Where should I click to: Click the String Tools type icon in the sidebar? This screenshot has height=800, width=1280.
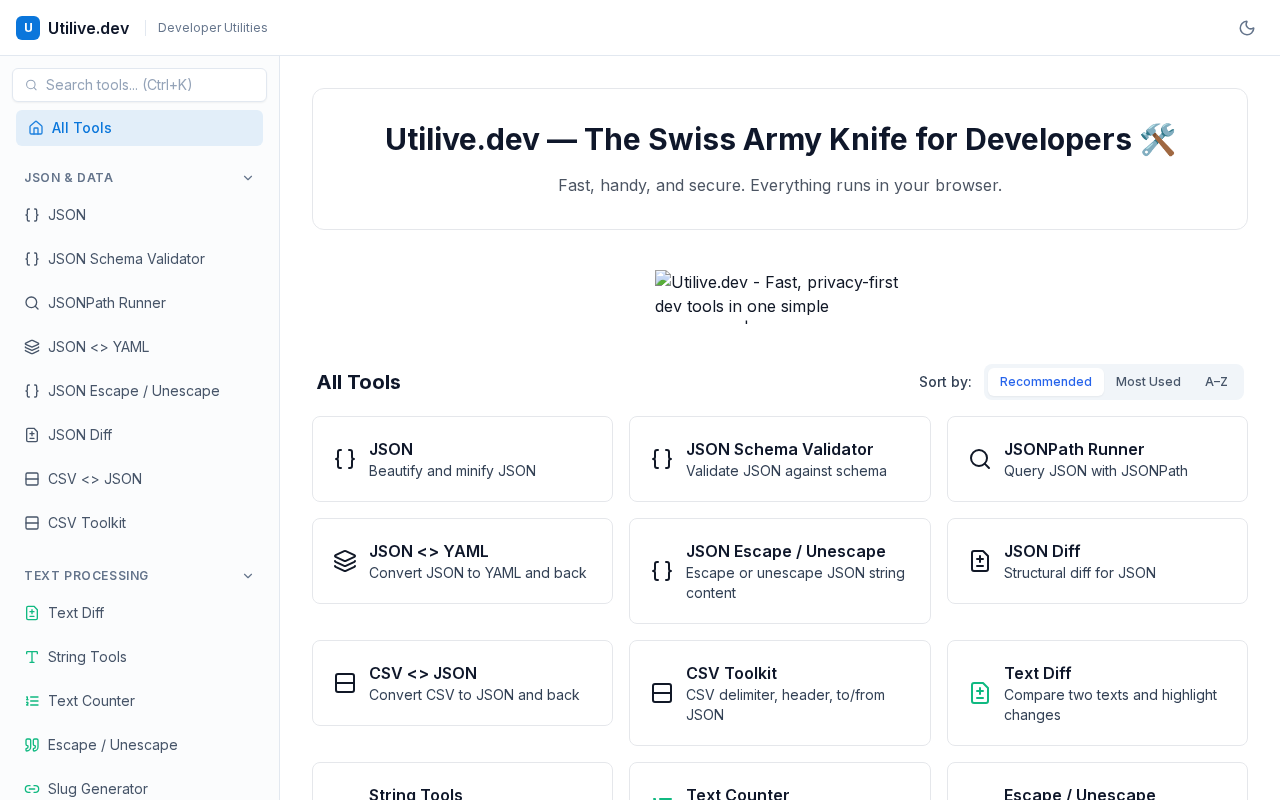tap(32, 657)
